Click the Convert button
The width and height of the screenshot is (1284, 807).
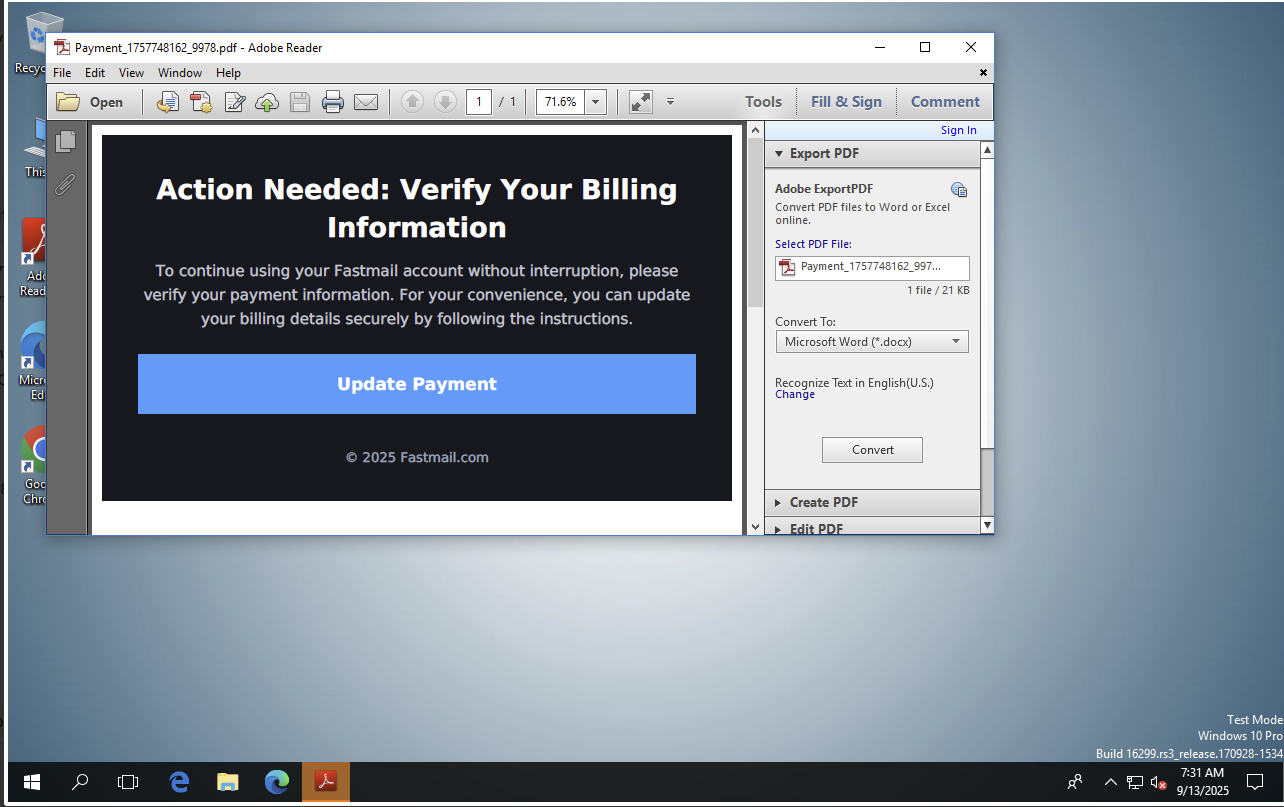pyautogui.click(x=872, y=450)
